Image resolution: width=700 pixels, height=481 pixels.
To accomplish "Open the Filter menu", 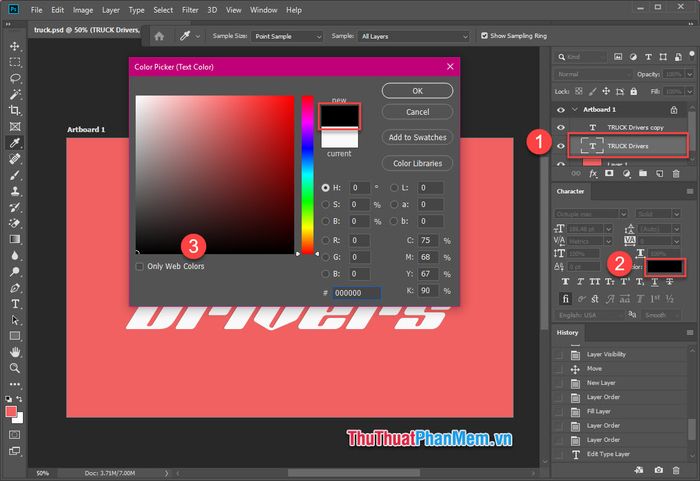I will point(190,10).
